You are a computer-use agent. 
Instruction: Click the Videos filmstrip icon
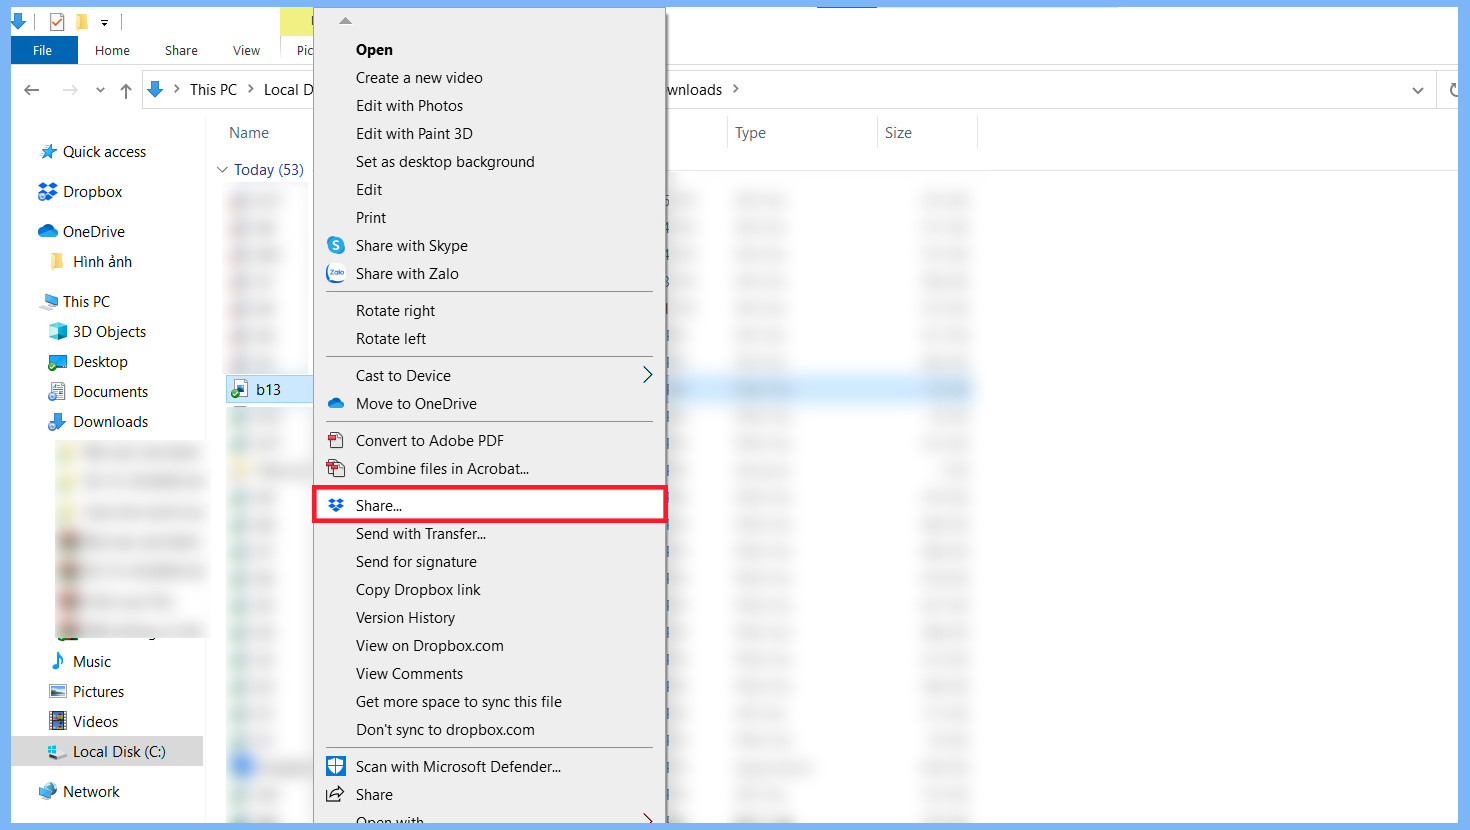tap(58, 721)
